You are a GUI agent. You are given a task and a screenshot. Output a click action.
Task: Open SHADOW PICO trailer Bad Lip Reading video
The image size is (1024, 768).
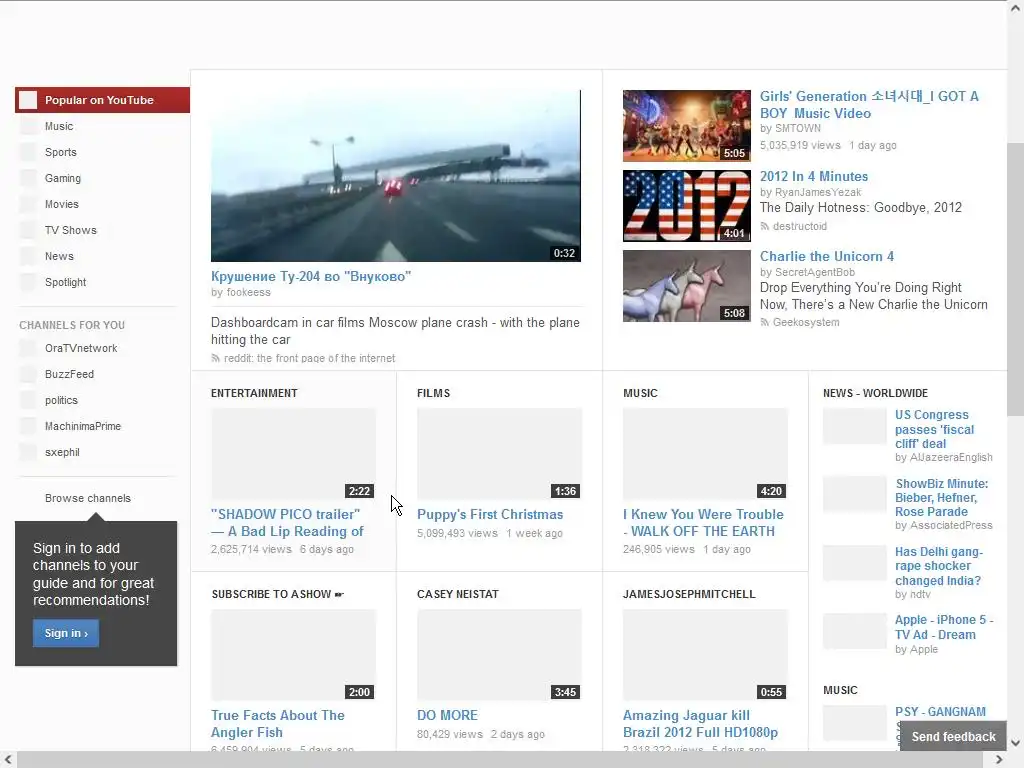[287, 523]
